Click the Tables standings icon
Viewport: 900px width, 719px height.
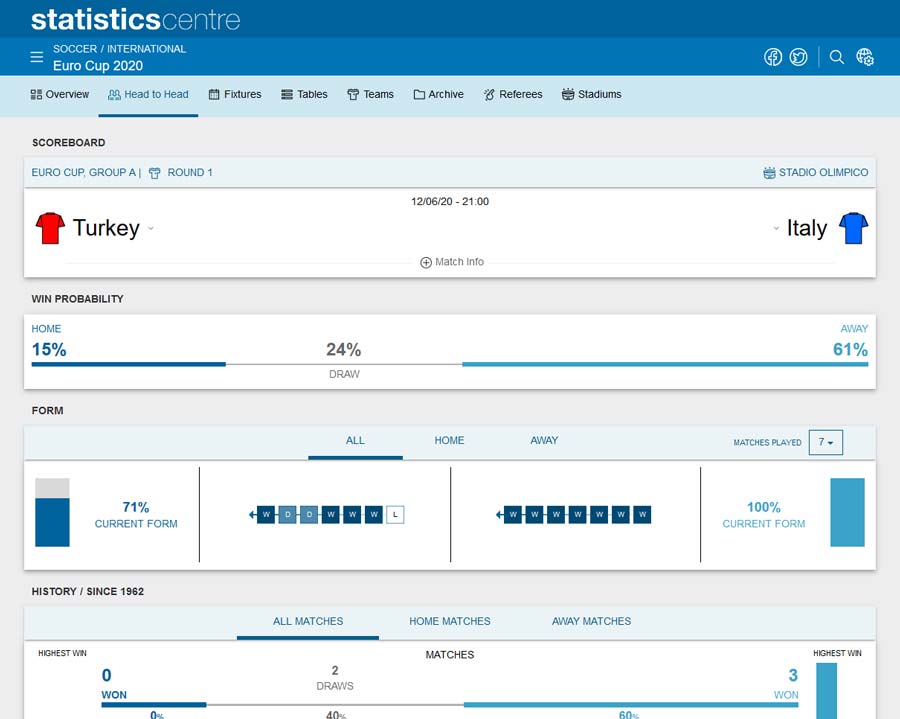(x=286, y=94)
